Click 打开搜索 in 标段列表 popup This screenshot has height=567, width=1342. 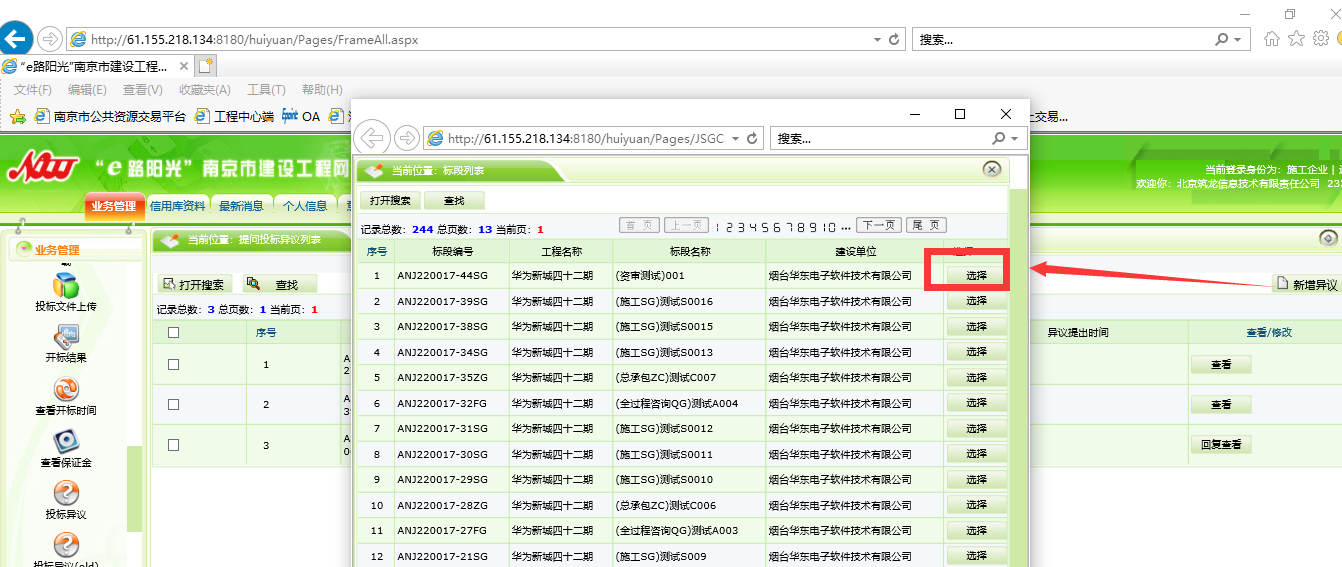(x=389, y=201)
